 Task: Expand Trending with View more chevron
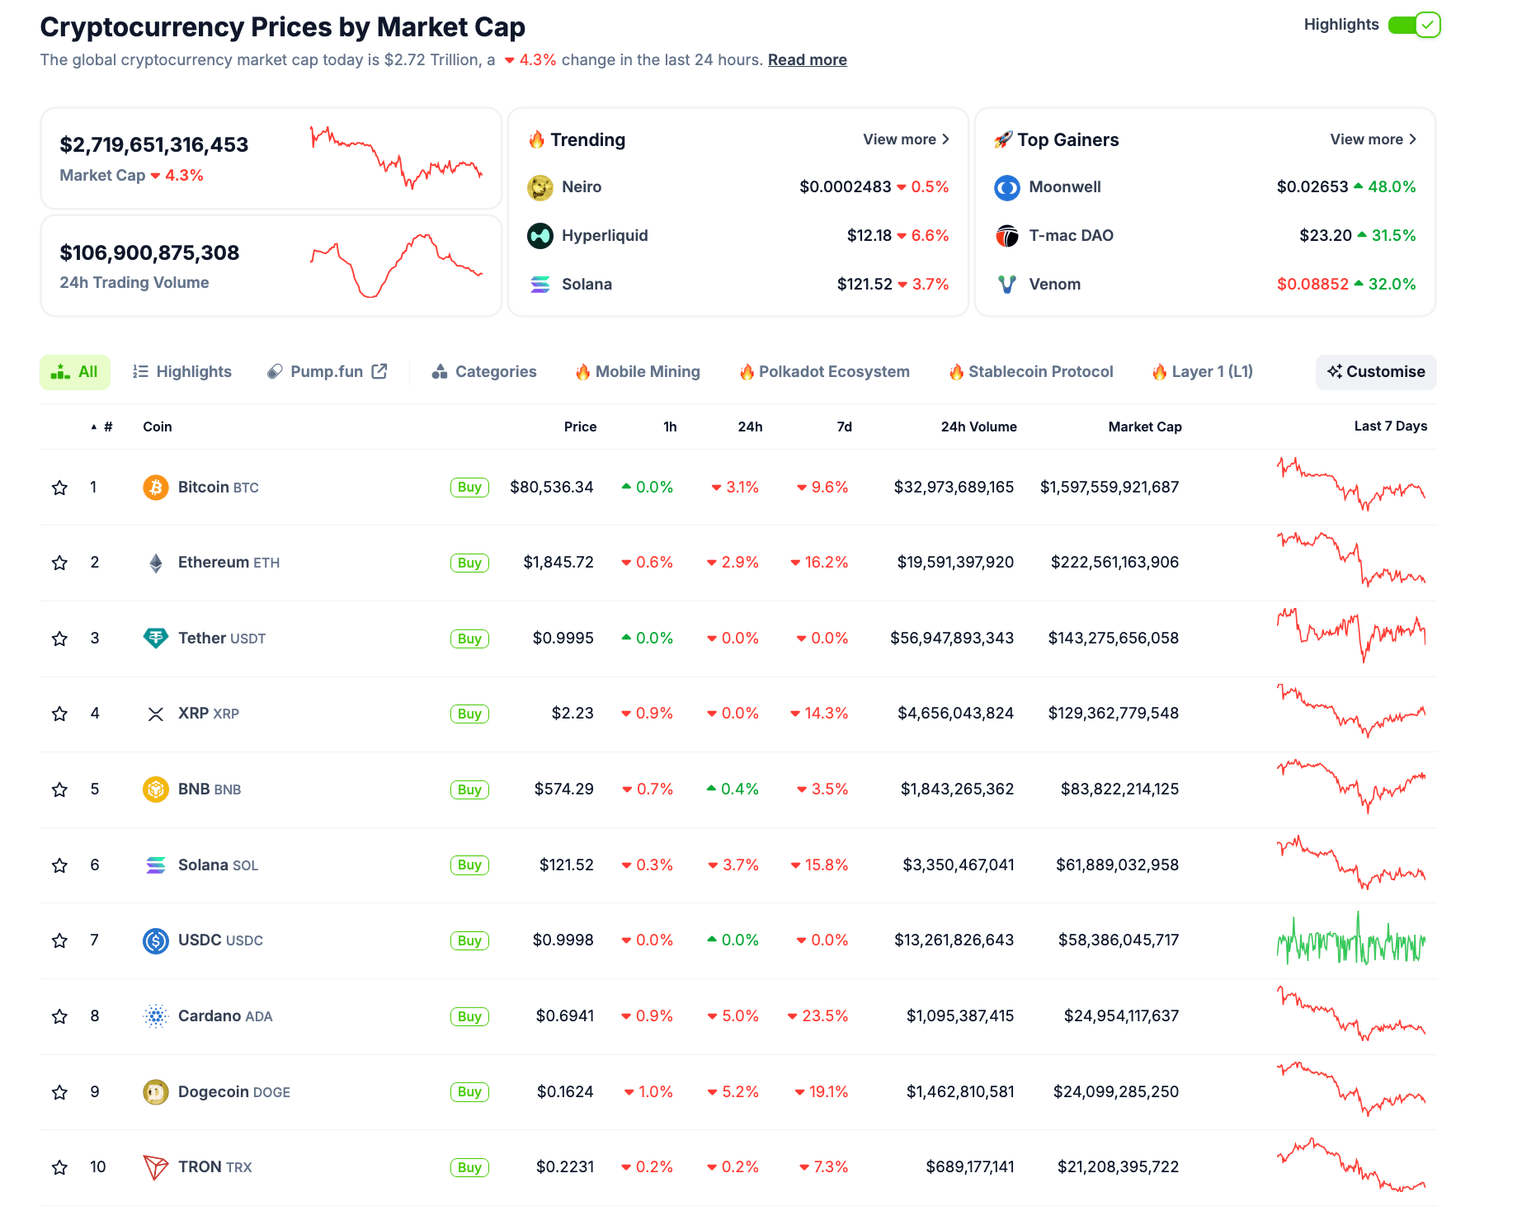944,139
